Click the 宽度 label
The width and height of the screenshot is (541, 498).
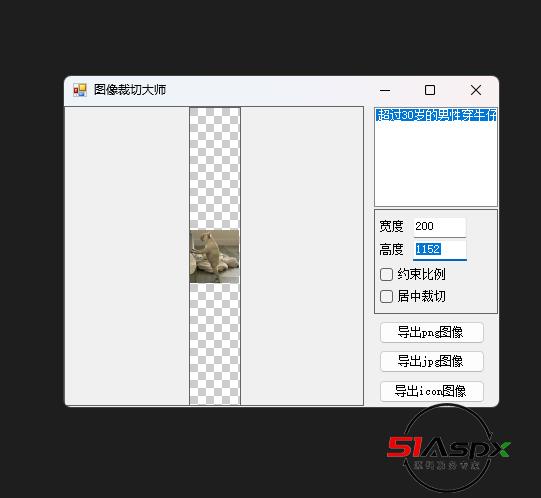(391, 227)
